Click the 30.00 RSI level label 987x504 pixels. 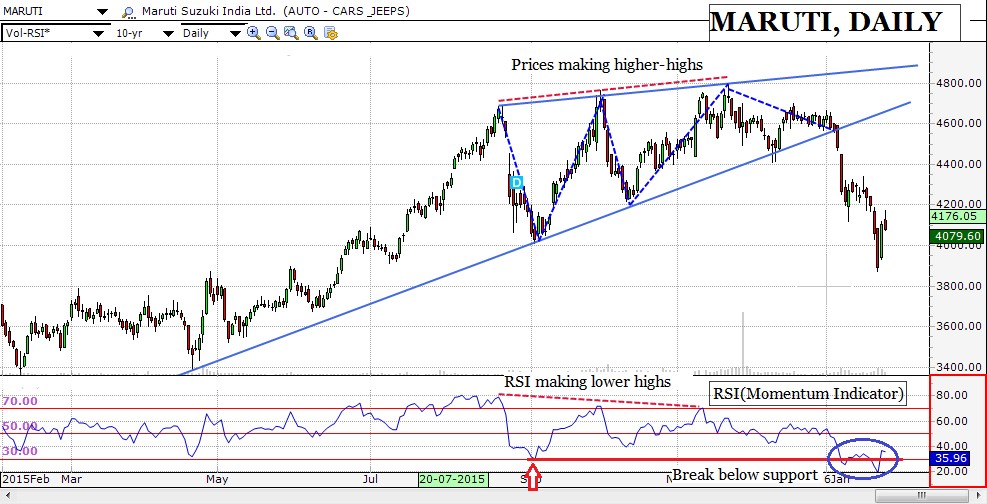(20, 451)
